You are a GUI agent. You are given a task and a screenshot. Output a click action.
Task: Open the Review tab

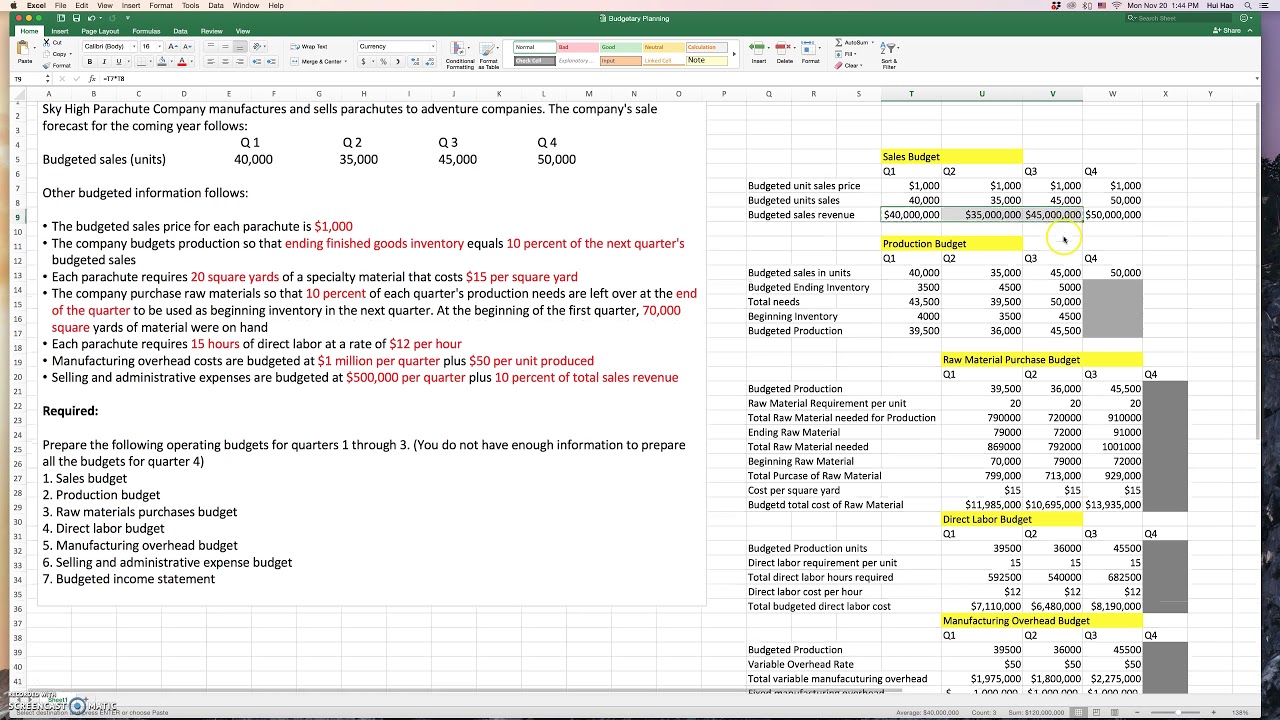pos(211,31)
